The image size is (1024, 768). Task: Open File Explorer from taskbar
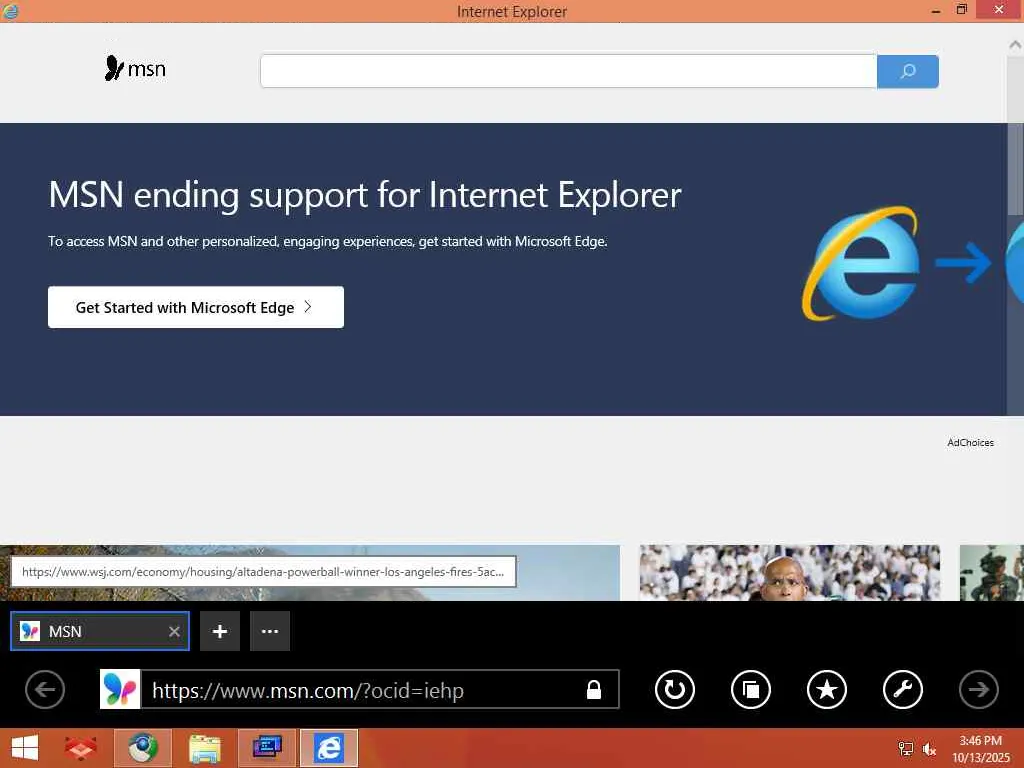[x=204, y=748]
